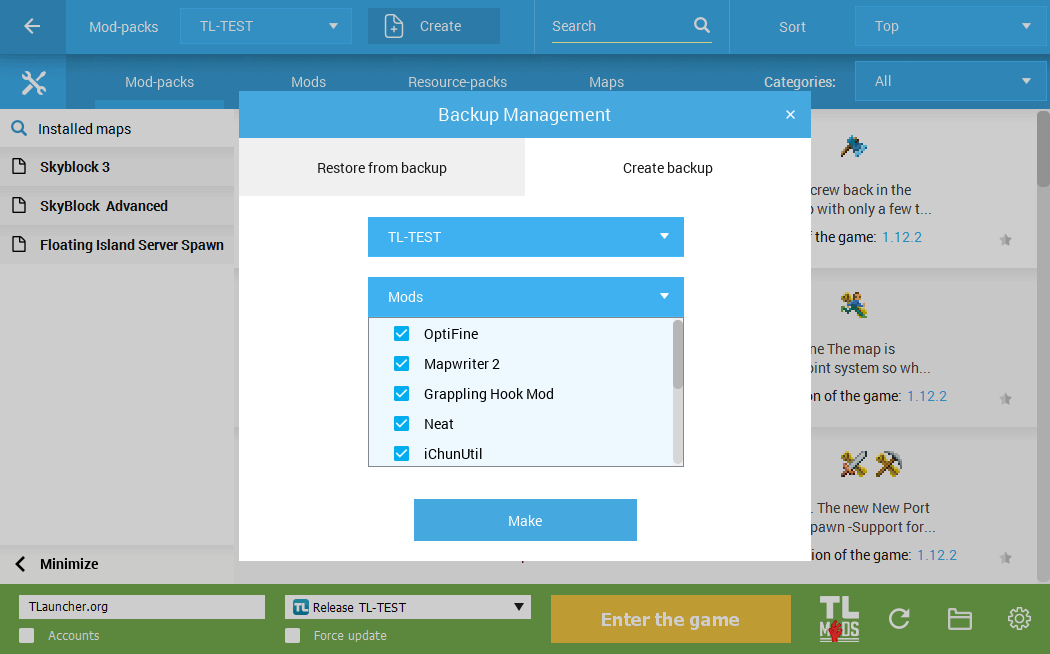The height and width of the screenshot is (654, 1050).
Task: Click the refresh icon near Enter the game
Action: click(x=898, y=618)
